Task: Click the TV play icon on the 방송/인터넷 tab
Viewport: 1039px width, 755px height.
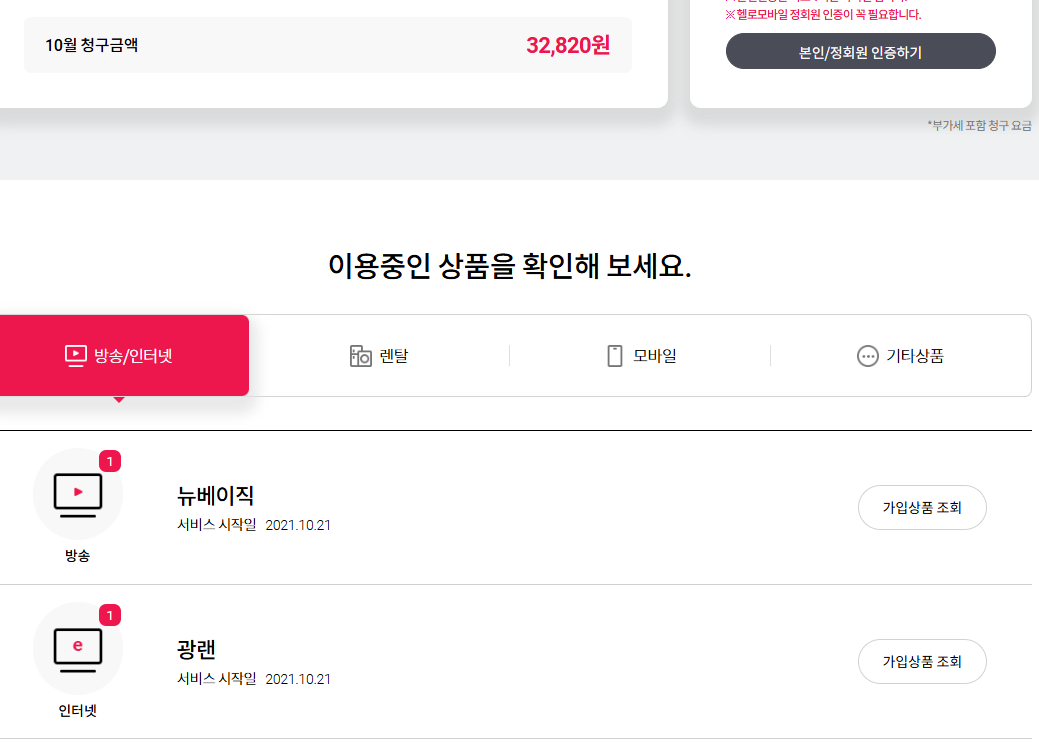Action: coord(76,356)
